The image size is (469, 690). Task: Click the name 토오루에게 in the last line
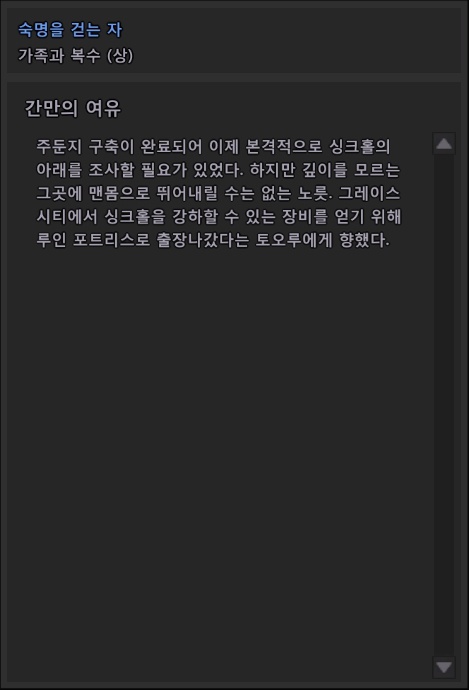[x=294, y=240]
